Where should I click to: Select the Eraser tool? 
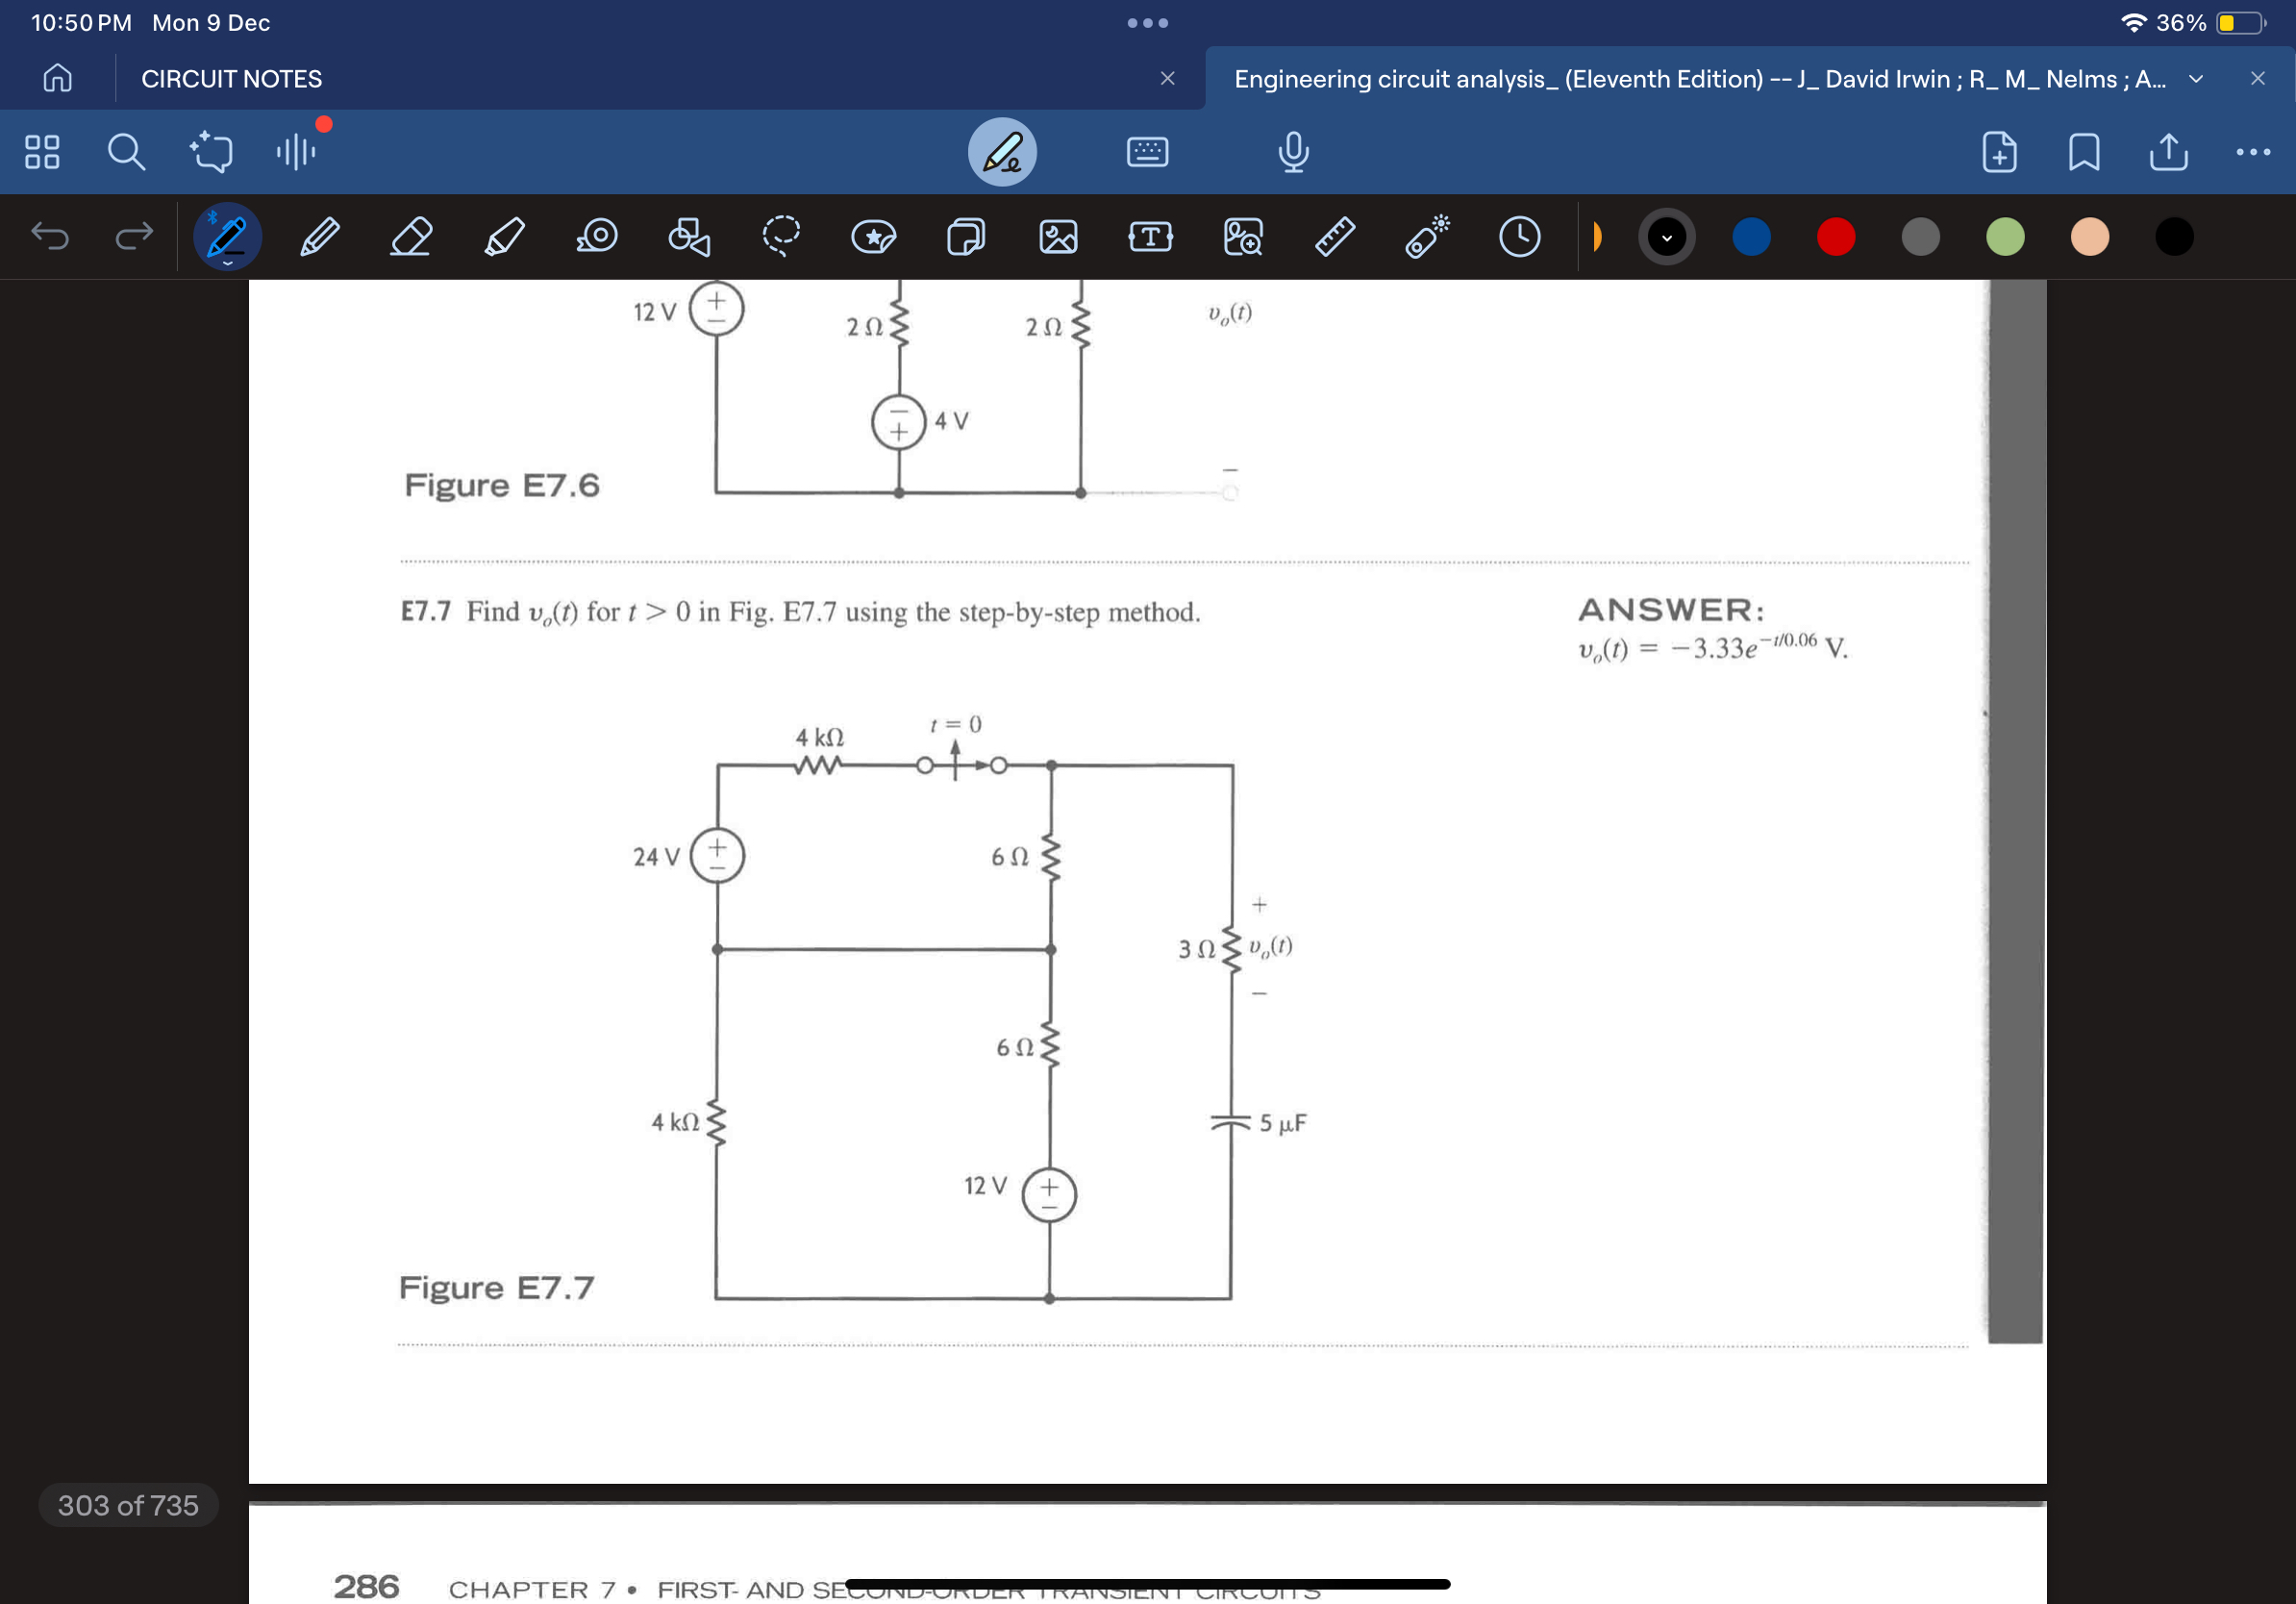[x=411, y=236]
